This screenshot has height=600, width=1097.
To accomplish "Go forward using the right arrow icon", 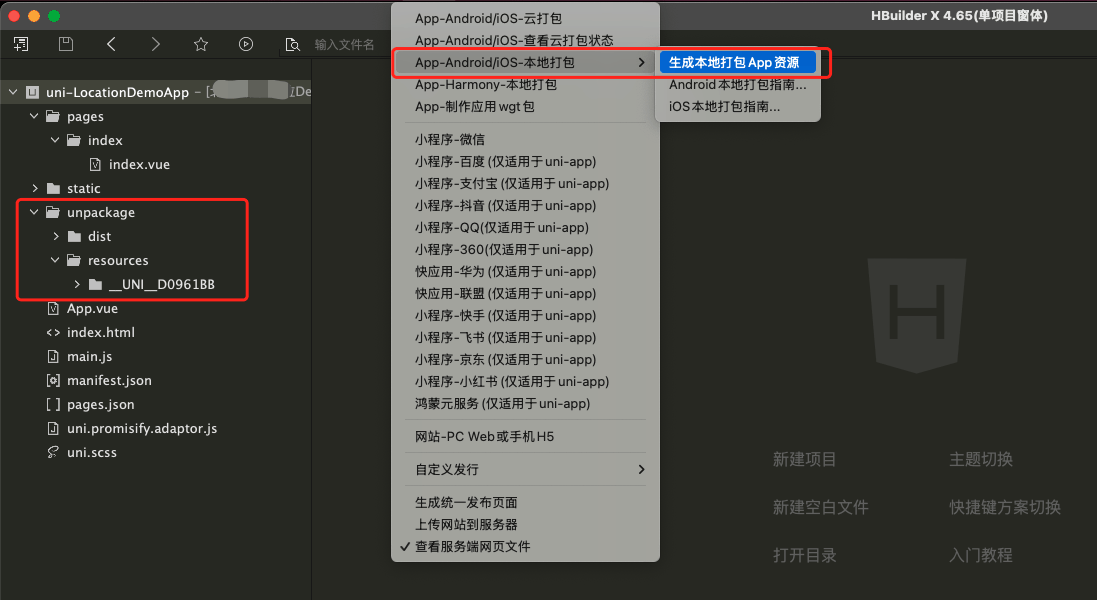I will (x=155, y=44).
